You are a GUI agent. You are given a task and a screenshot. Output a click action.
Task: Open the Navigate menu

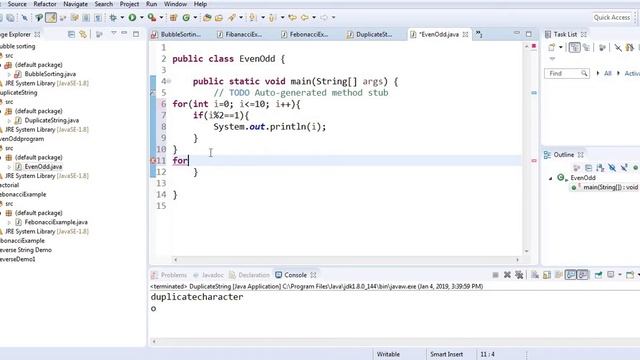tap(76, 4)
